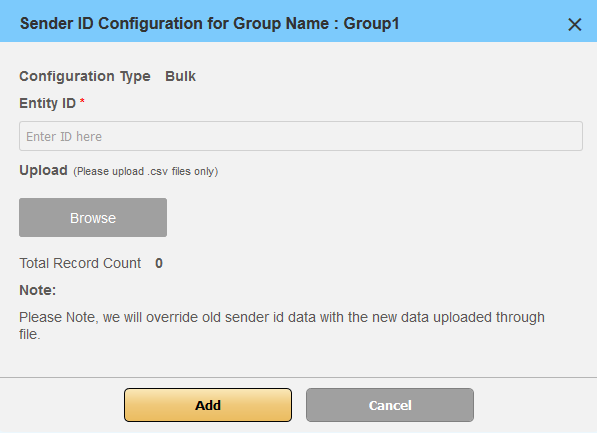Click the Entity ID input field
This screenshot has height=433, width=597.
[301, 136]
